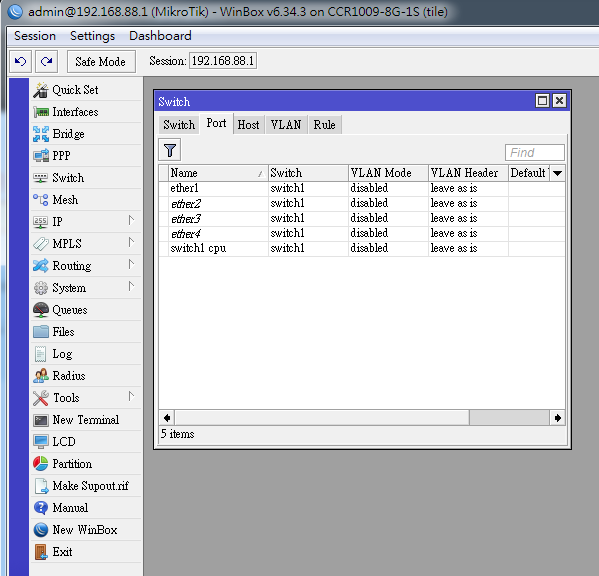The height and width of the screenshot is (576, 599).
Task: Click the IP icon in sidebar
Action: pyautogui.click(x=40, y=222)
